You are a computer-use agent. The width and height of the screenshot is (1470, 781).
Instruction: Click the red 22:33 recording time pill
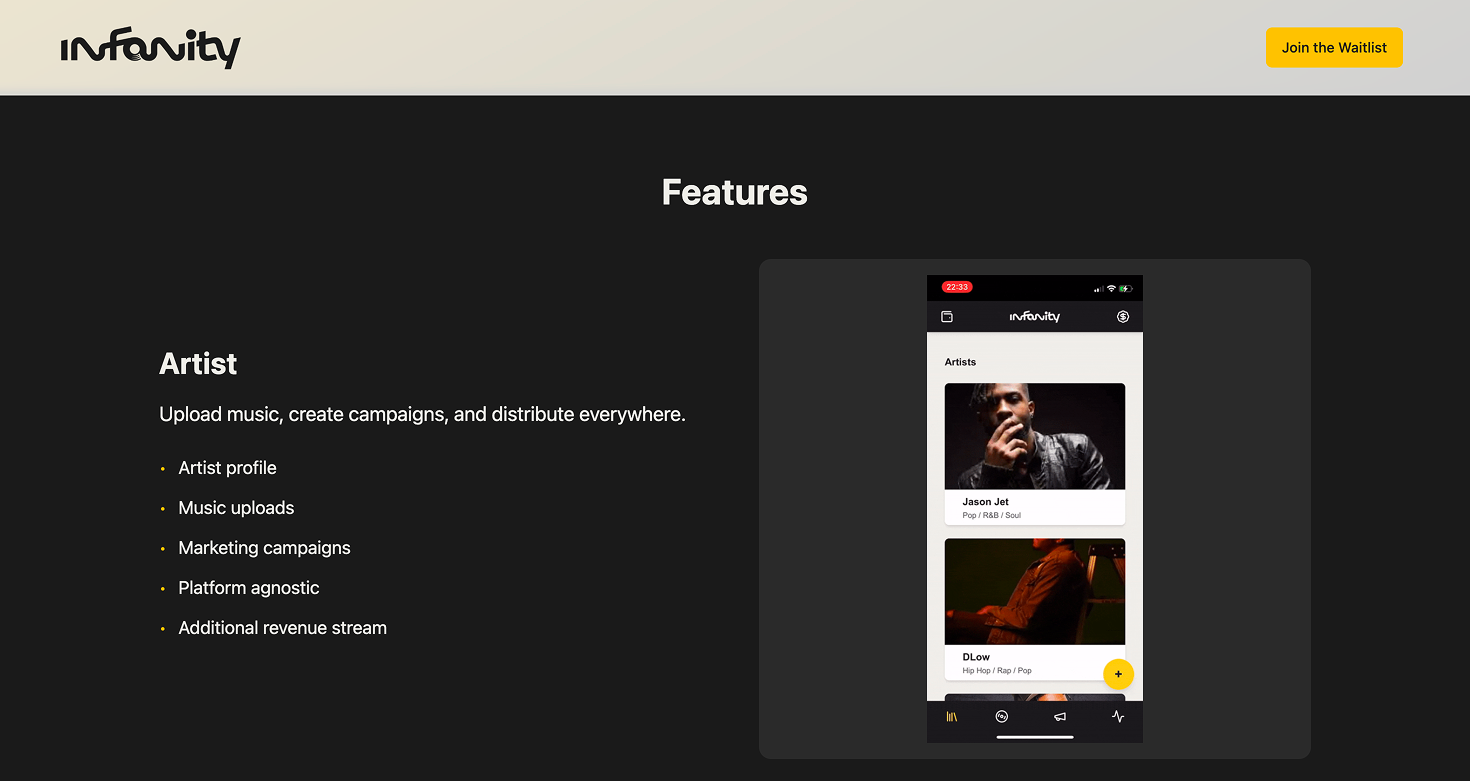point(957,287)
